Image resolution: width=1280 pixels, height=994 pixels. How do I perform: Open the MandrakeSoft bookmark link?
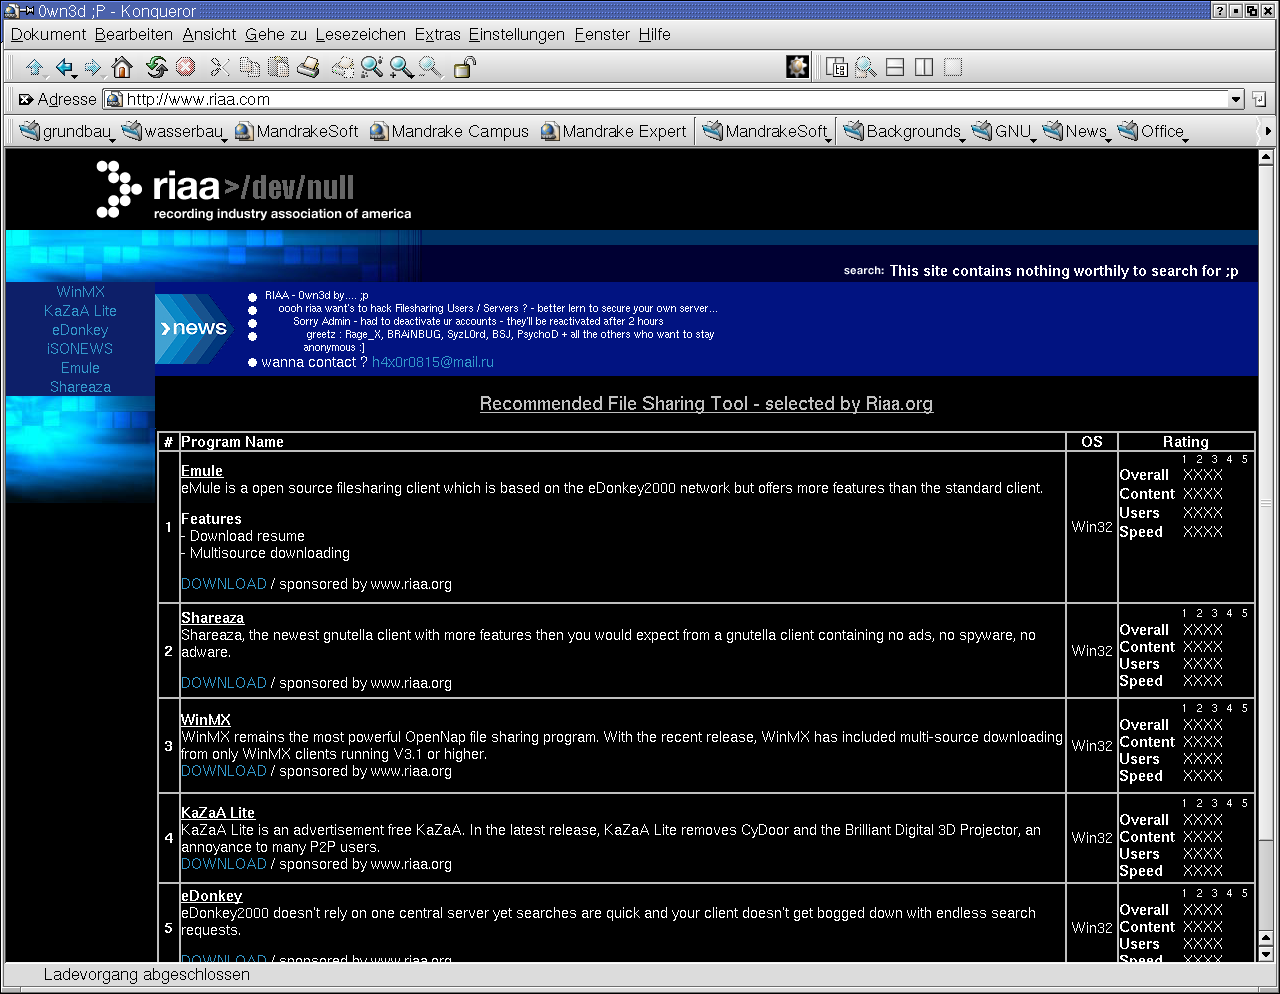296,131
